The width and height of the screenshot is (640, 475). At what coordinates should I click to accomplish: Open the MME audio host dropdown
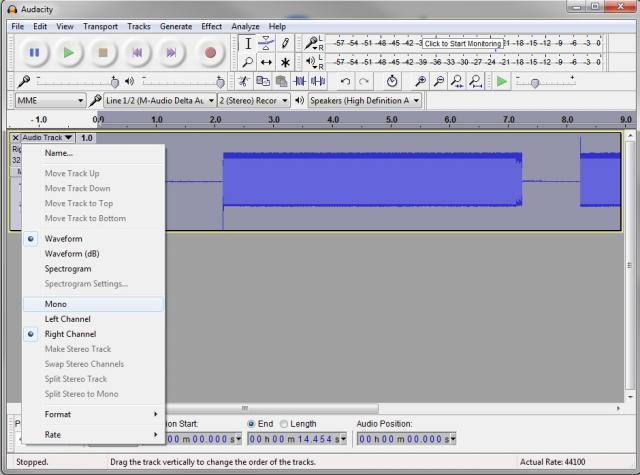coord(51,100)
